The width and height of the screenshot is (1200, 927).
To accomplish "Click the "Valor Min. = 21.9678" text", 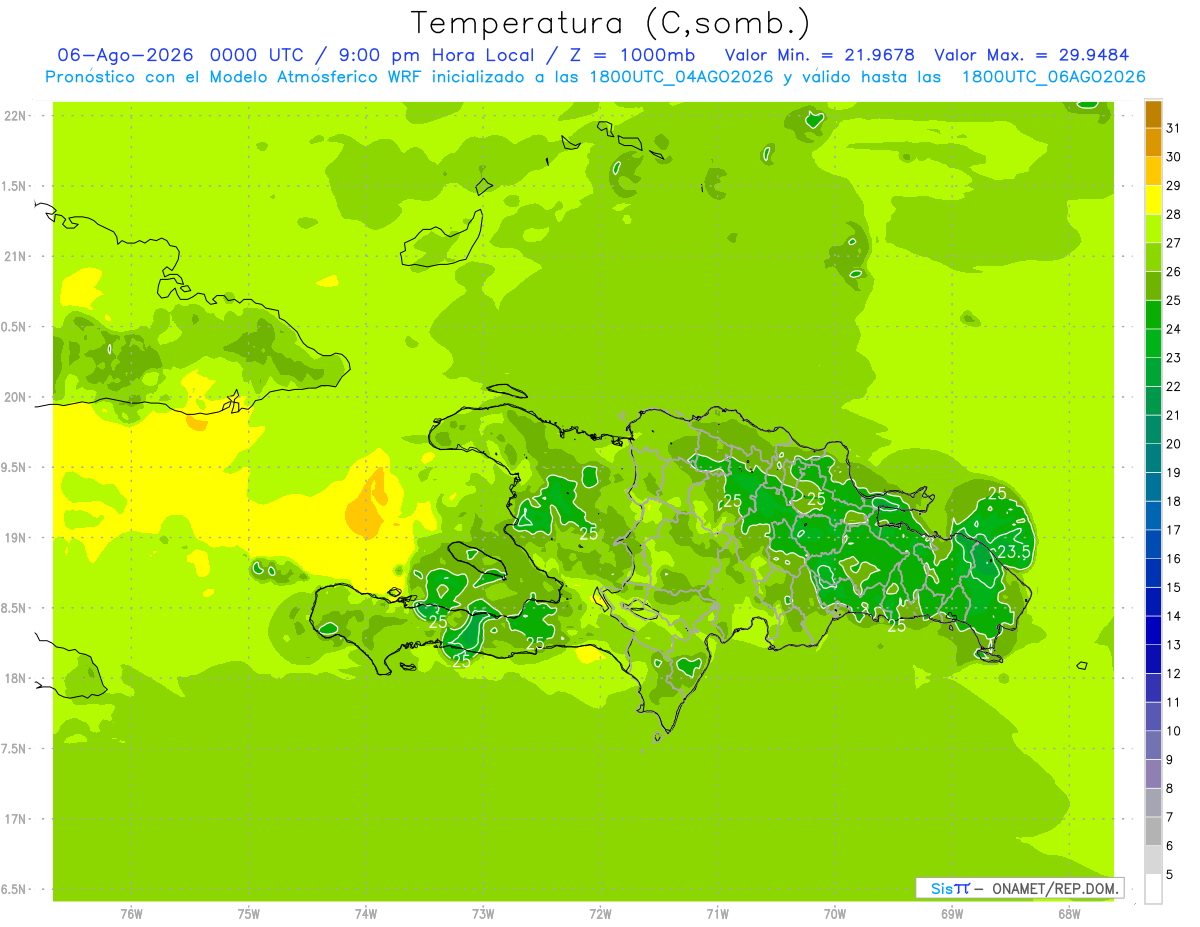I will click(820, 55).
